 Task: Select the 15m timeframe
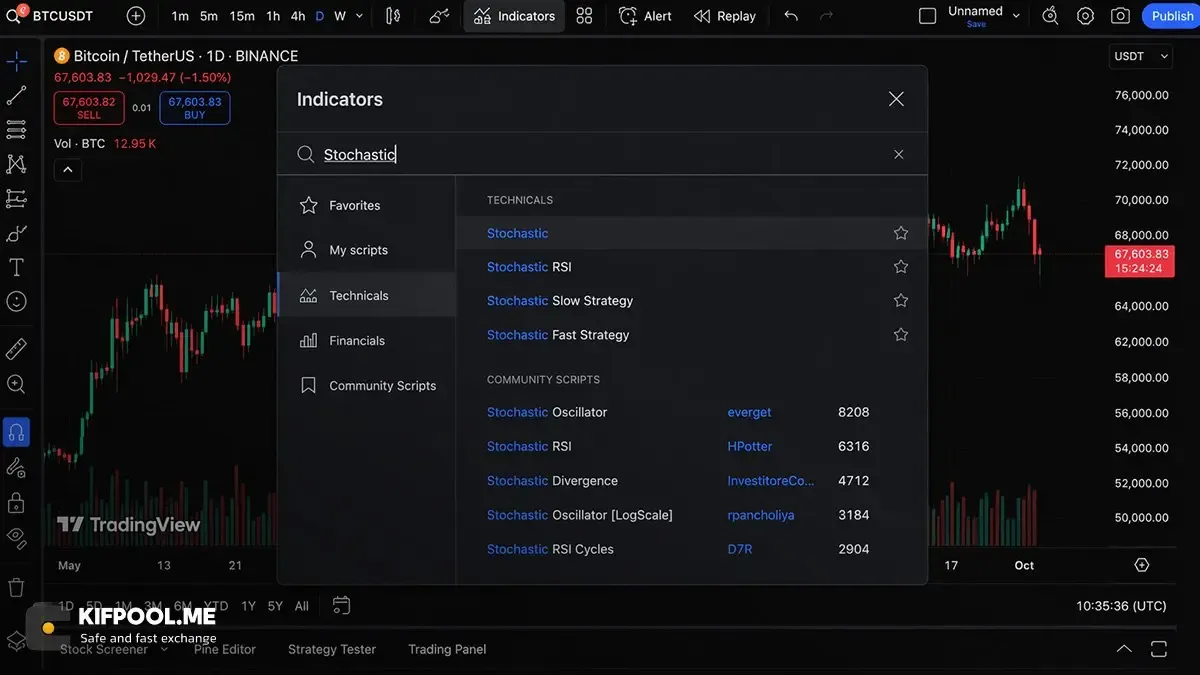[x=242, y=16]
